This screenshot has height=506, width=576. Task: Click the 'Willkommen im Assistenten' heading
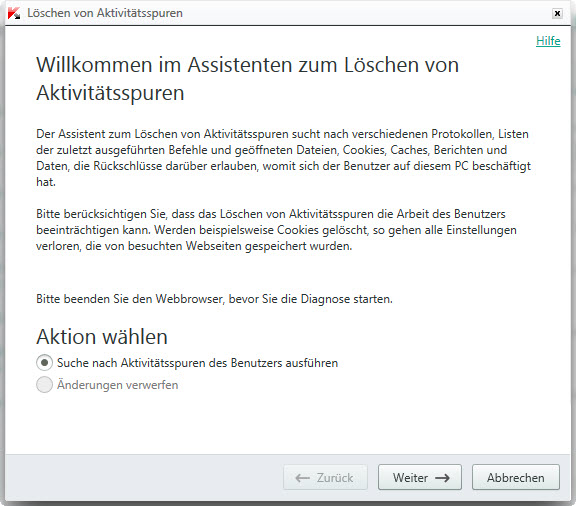(x=247, y=79)
